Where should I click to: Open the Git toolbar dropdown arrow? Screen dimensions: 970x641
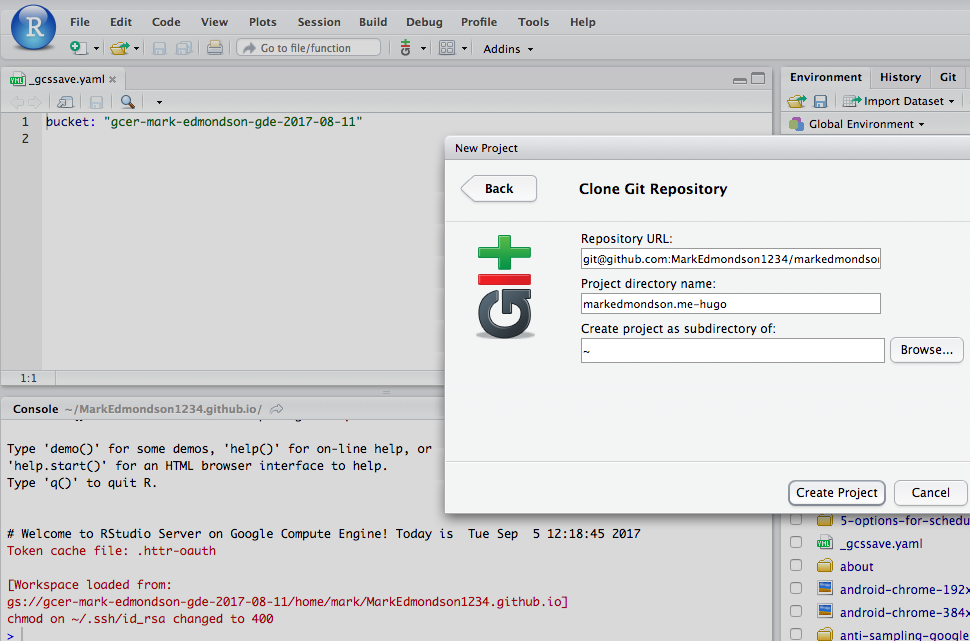424,49
